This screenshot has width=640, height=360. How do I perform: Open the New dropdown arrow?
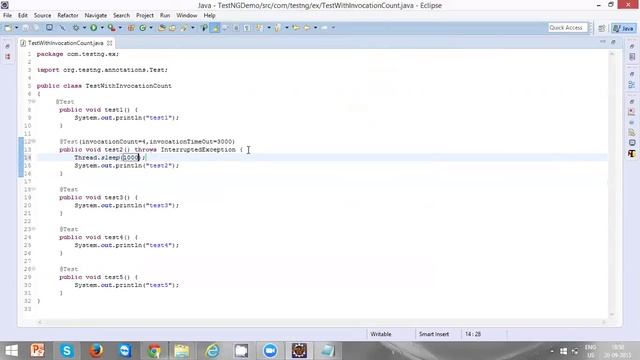click(x=16, y=28)
